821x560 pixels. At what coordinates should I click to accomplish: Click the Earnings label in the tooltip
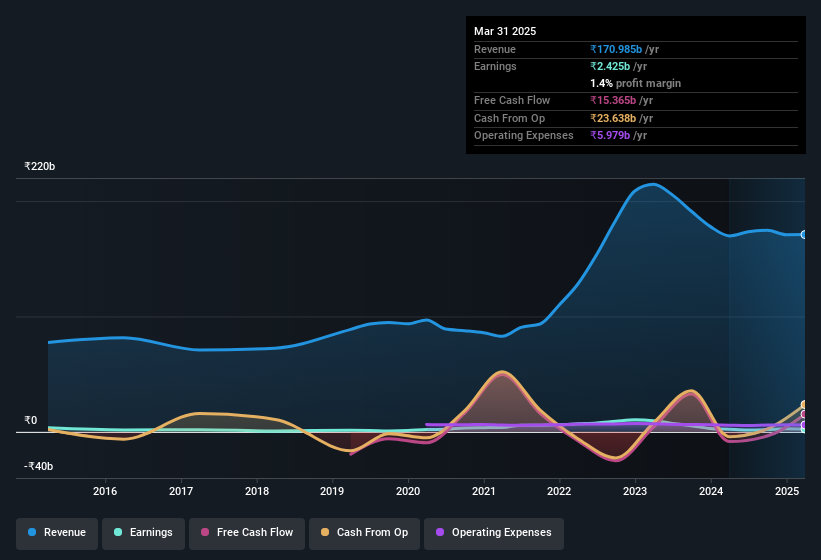[x=495, y=66]
